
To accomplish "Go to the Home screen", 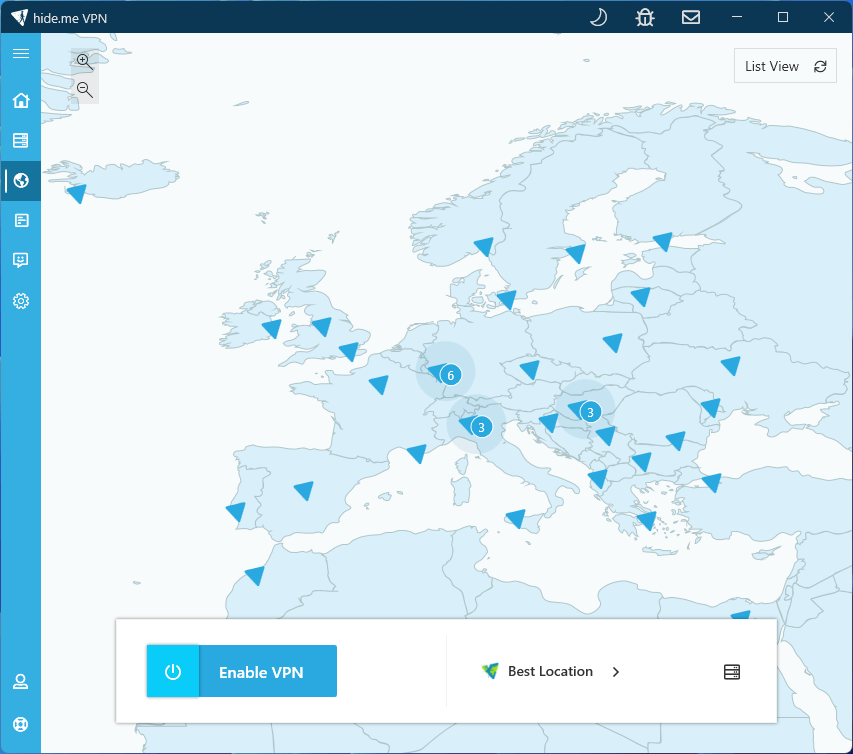I will click(20, 100).
